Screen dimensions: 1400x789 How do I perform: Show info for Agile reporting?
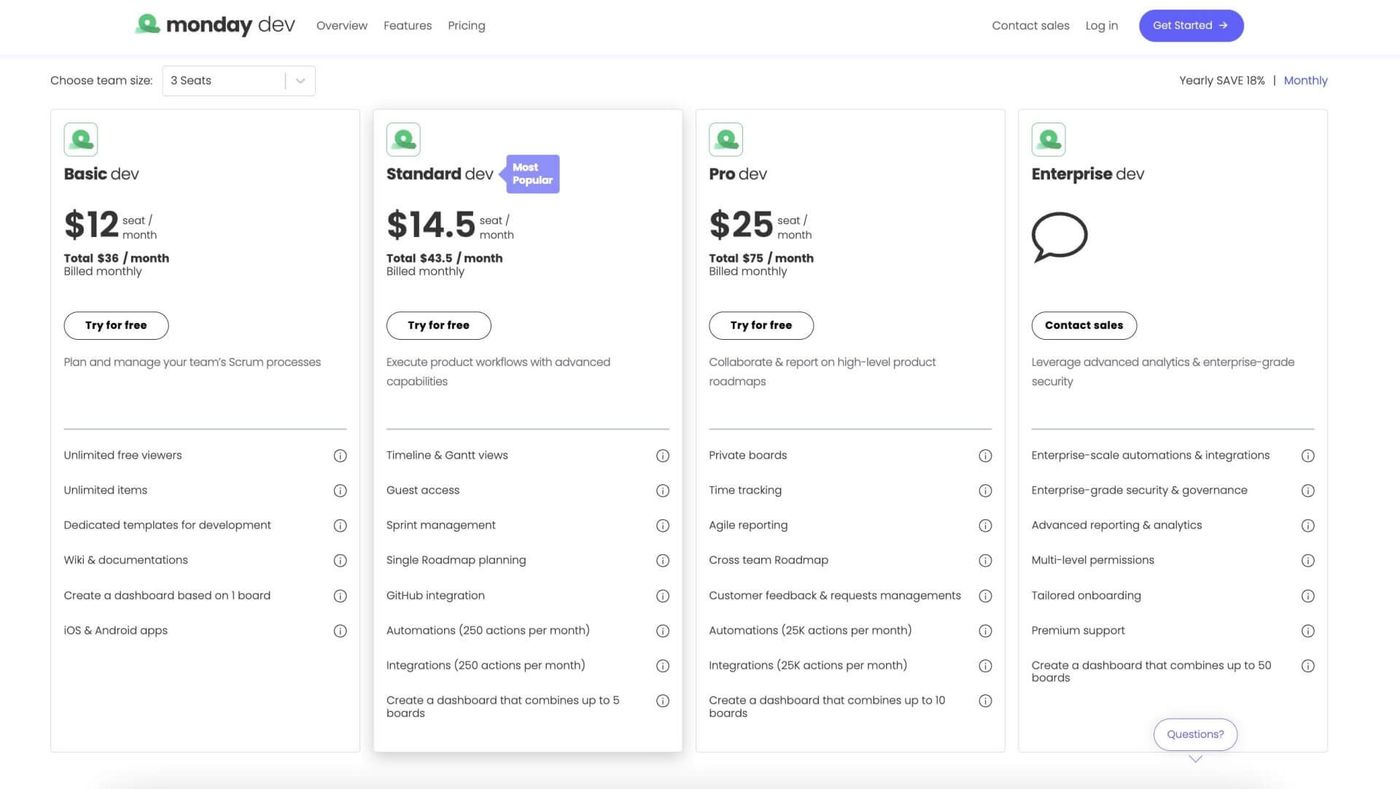[985, 526]
